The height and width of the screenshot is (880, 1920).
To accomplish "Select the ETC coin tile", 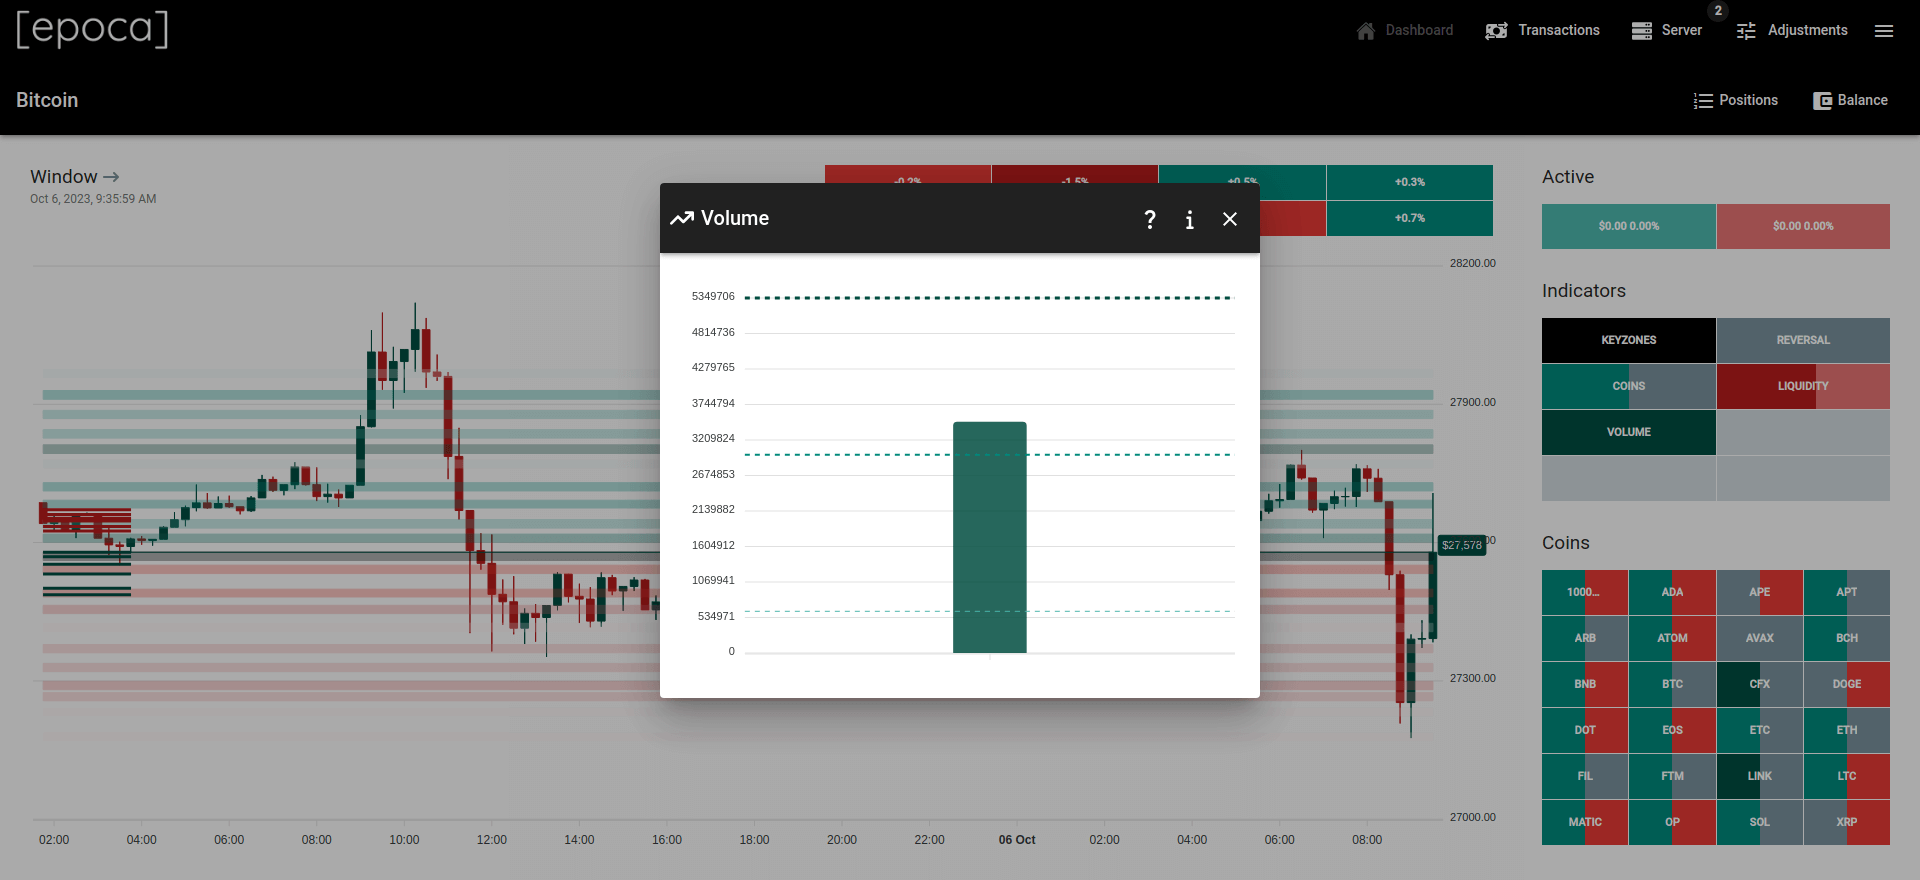I will point(1760,731).
